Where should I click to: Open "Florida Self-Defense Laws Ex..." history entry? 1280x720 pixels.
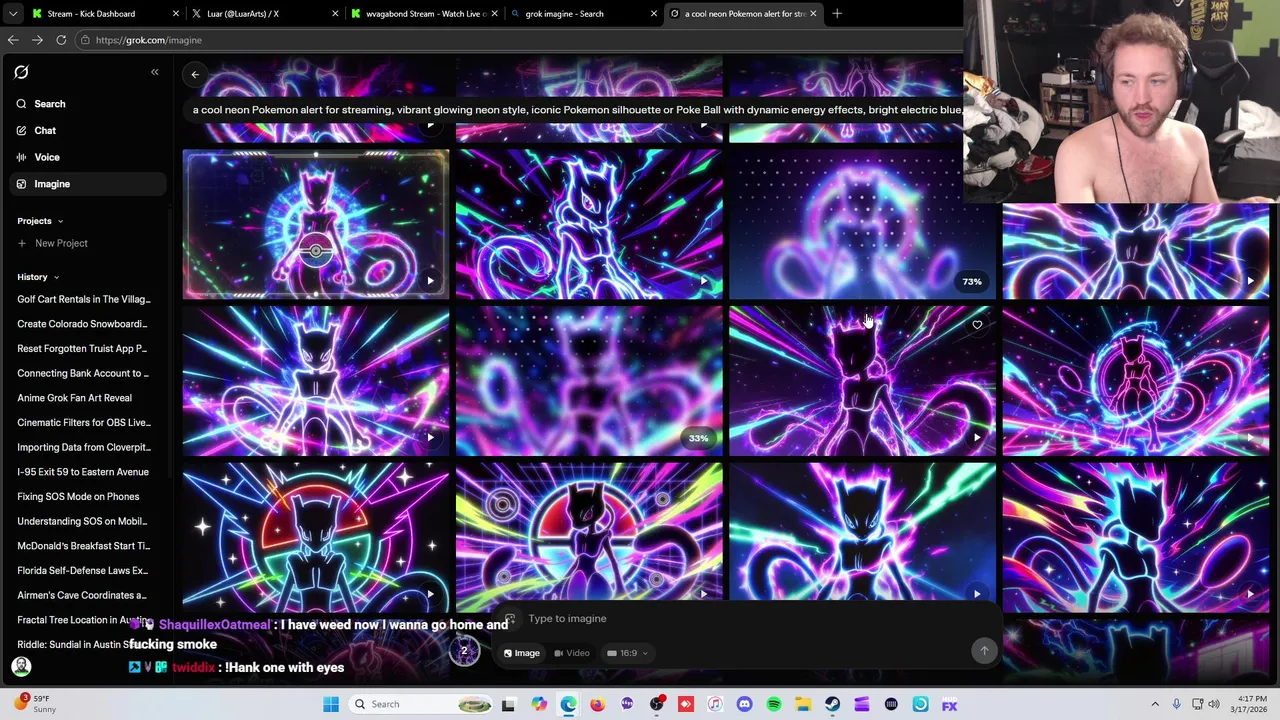(83, 571)
